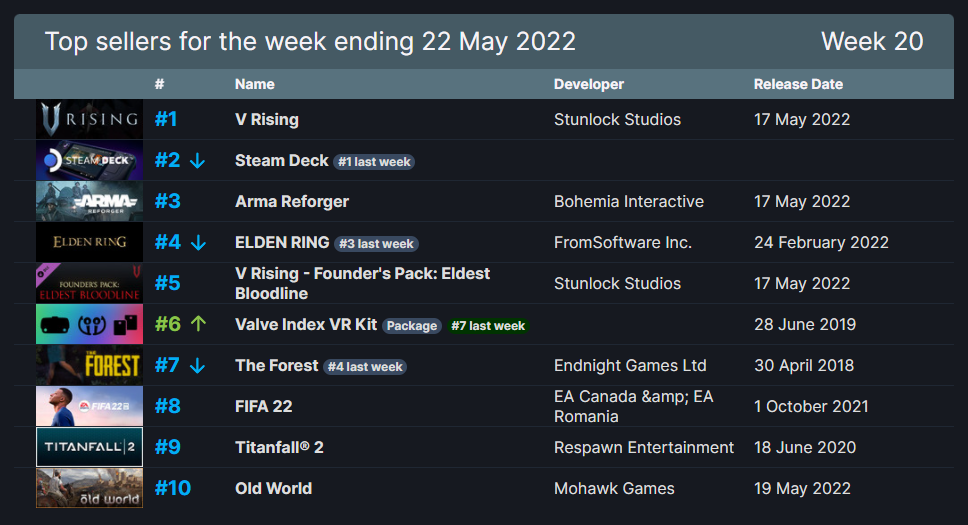
Task: Open the Titanfall® 2 title link
Action: 279,447
